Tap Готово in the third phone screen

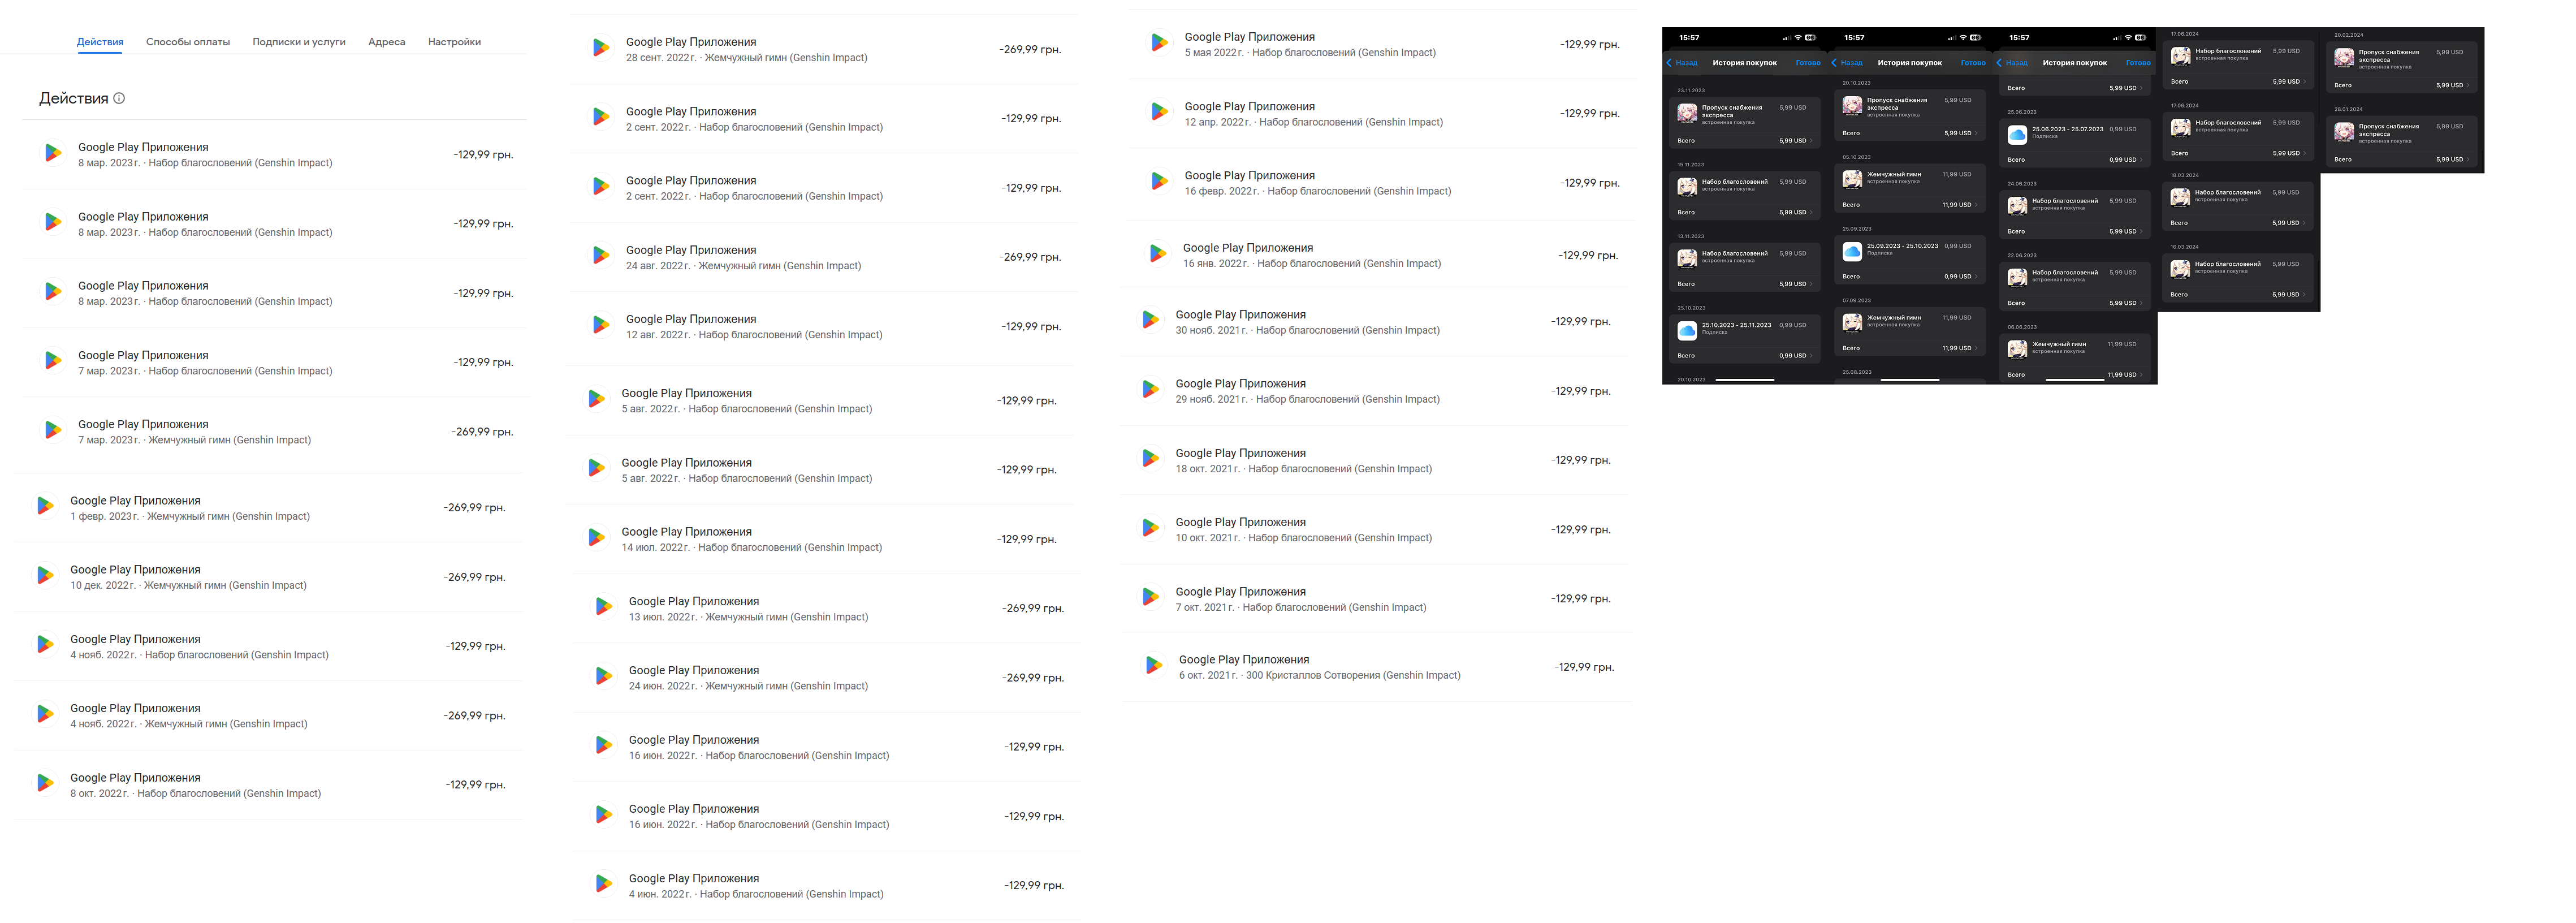pyautogui.click(x=2138, y=63)
